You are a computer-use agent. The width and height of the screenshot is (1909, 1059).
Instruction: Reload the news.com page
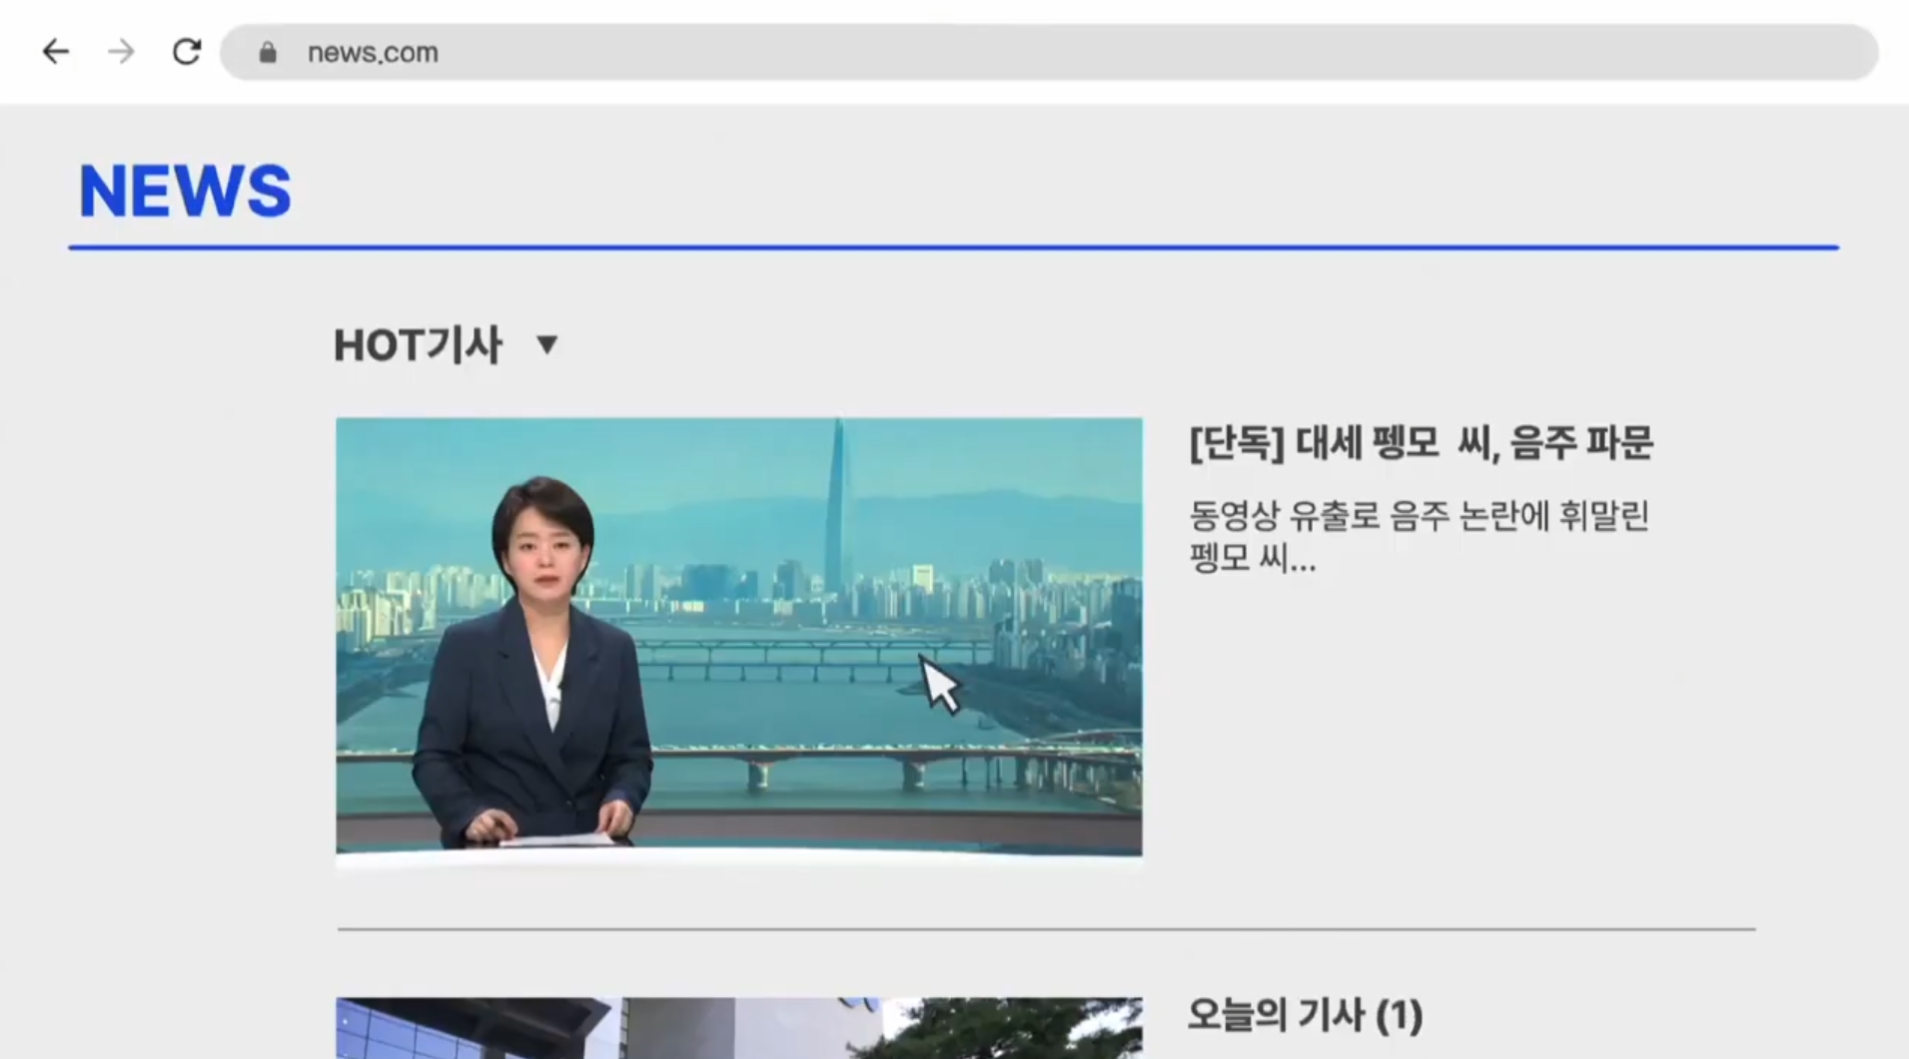(187, 52)
